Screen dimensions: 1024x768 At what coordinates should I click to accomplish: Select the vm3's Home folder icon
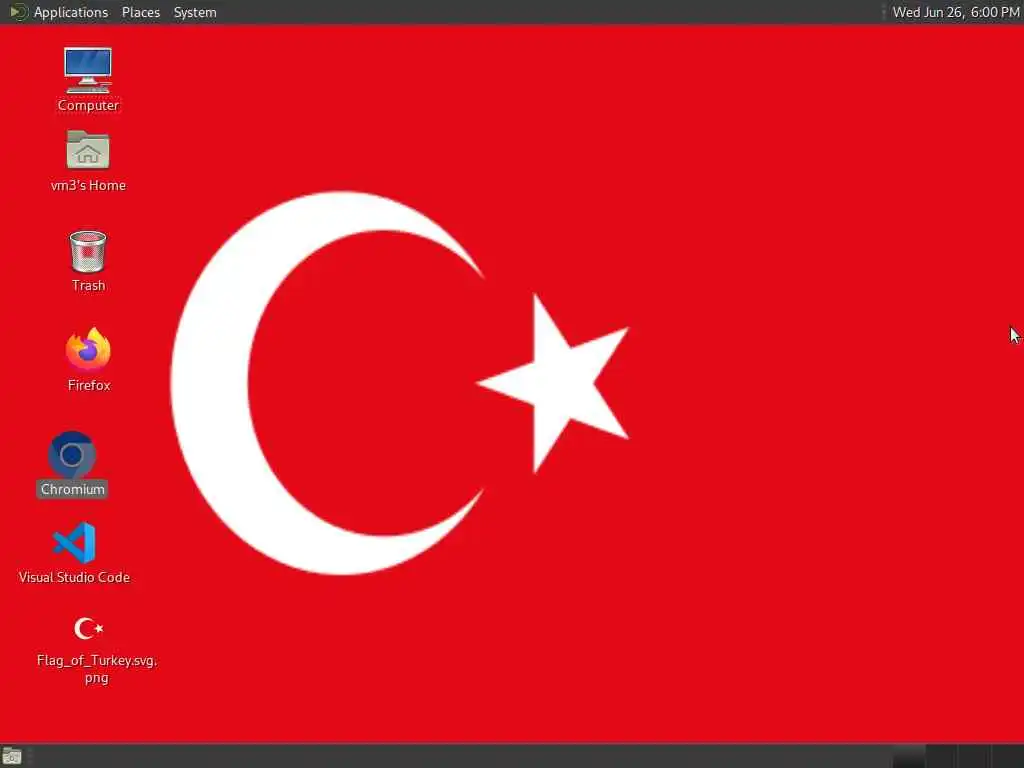click(88, 150)
